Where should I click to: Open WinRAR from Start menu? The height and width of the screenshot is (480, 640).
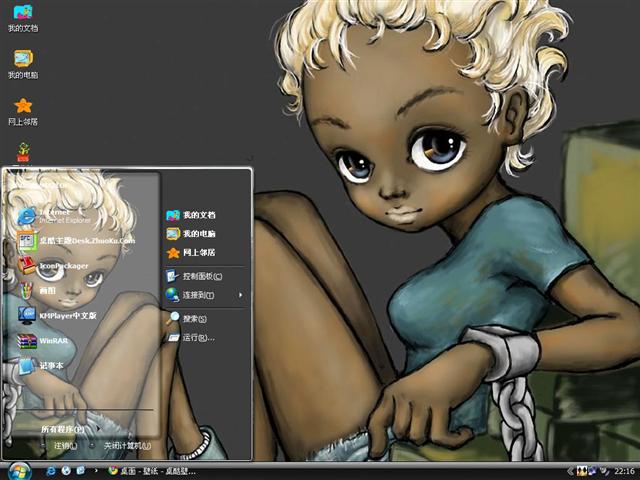click(x=43, y=340)
